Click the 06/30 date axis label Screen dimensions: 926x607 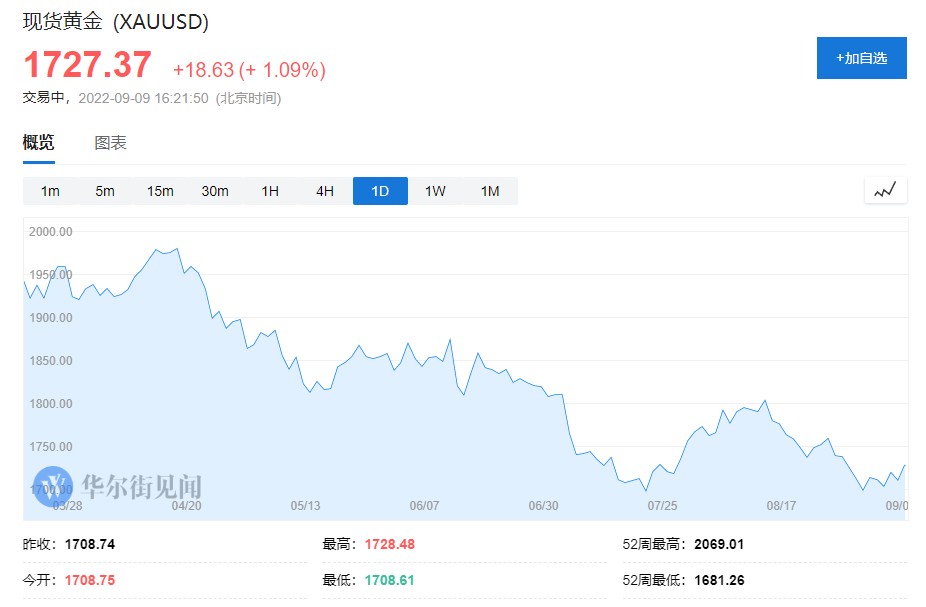pos(543,506)
